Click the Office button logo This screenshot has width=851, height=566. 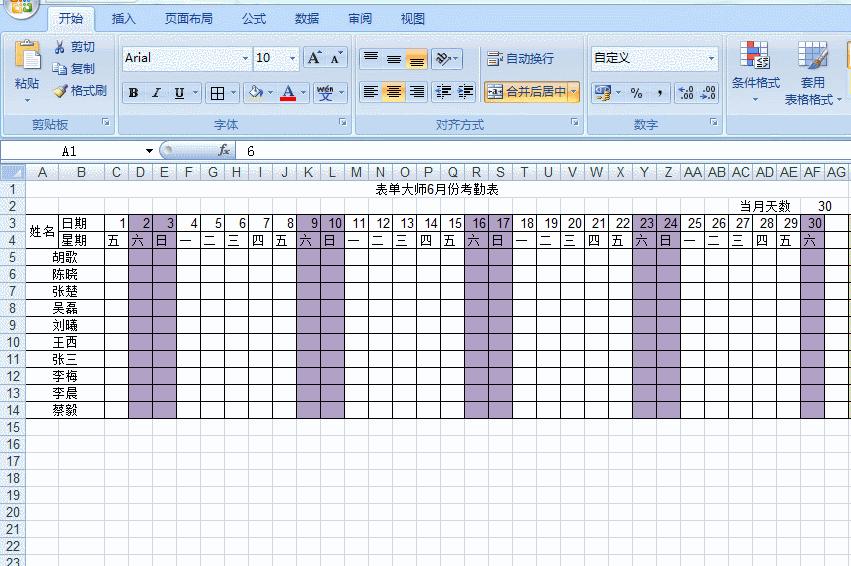pos(21,7)
